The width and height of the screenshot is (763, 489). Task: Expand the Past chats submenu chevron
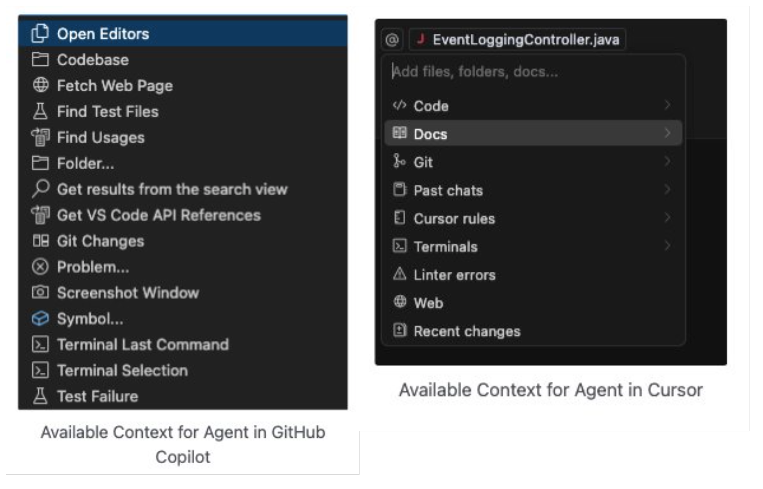[668, 189]
